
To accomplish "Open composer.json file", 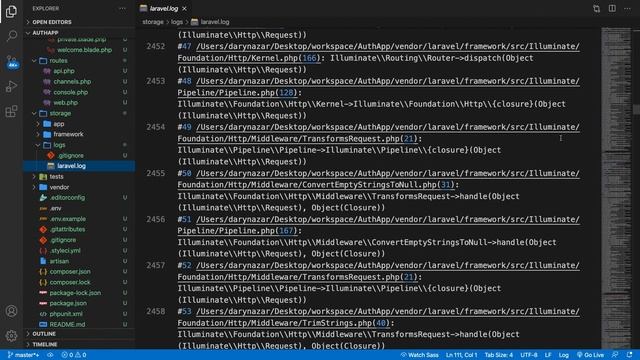I will click(x=70, y=271).
